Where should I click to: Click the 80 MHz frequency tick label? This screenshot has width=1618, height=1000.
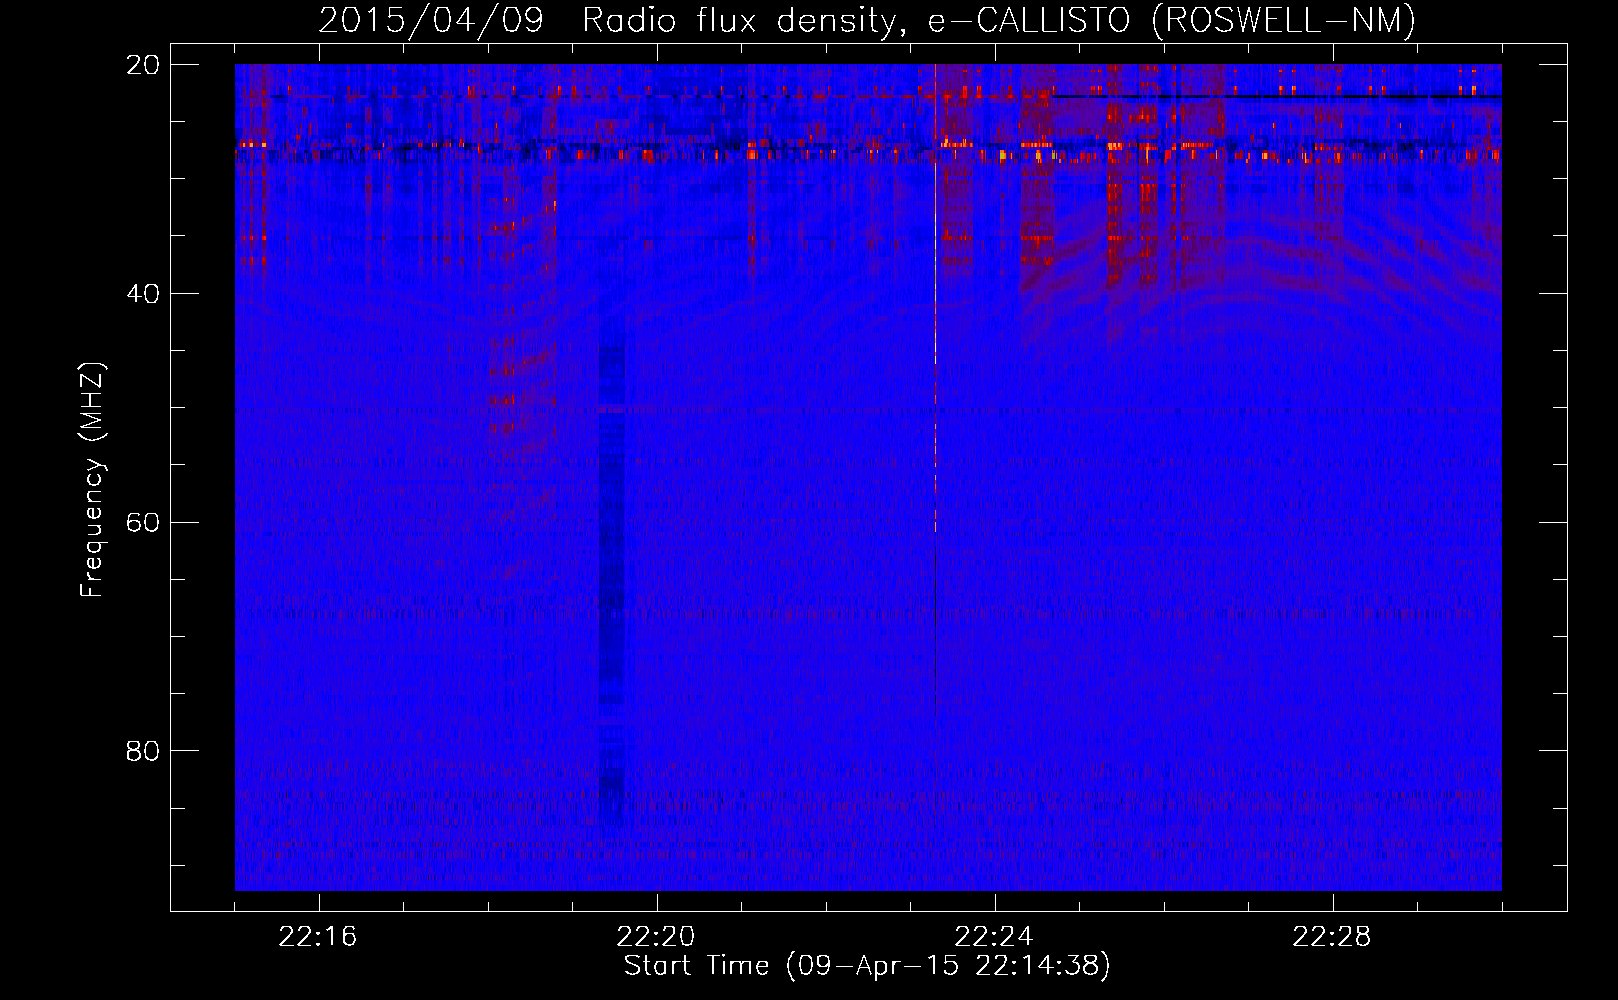pyautogui.click(x=143, y=751)
